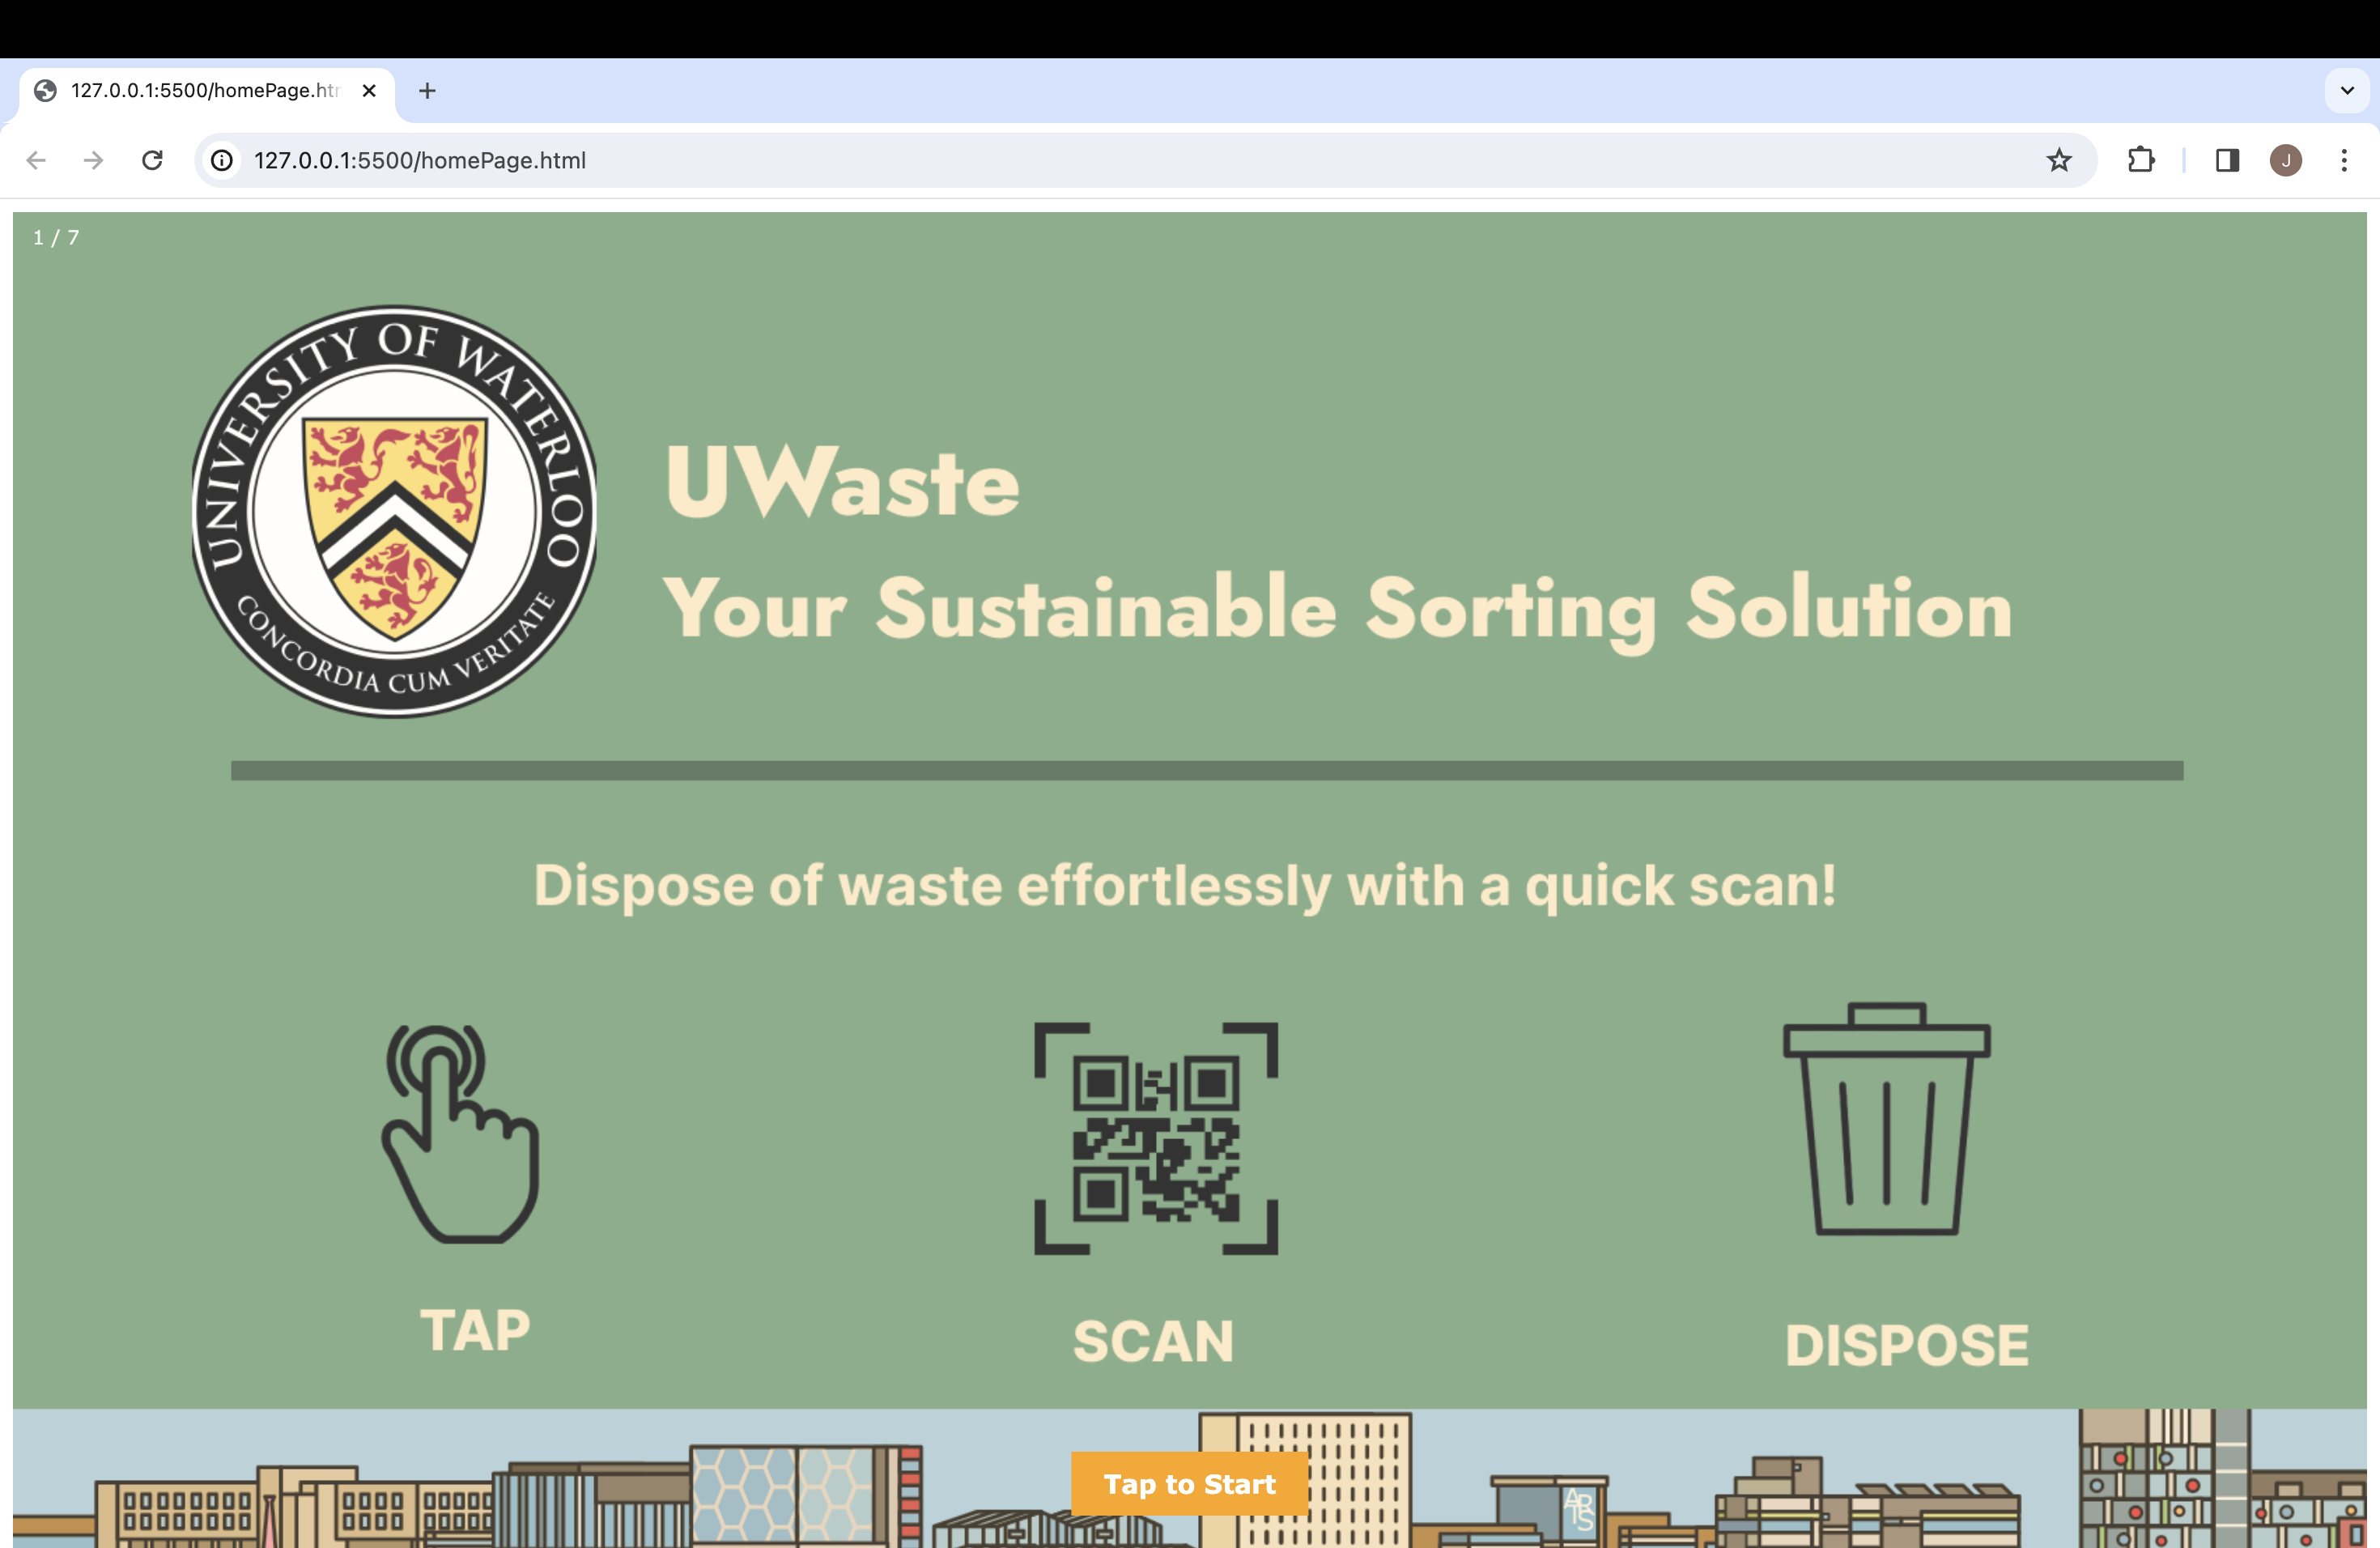Toggle the browser side panel

coord(2227,160)
